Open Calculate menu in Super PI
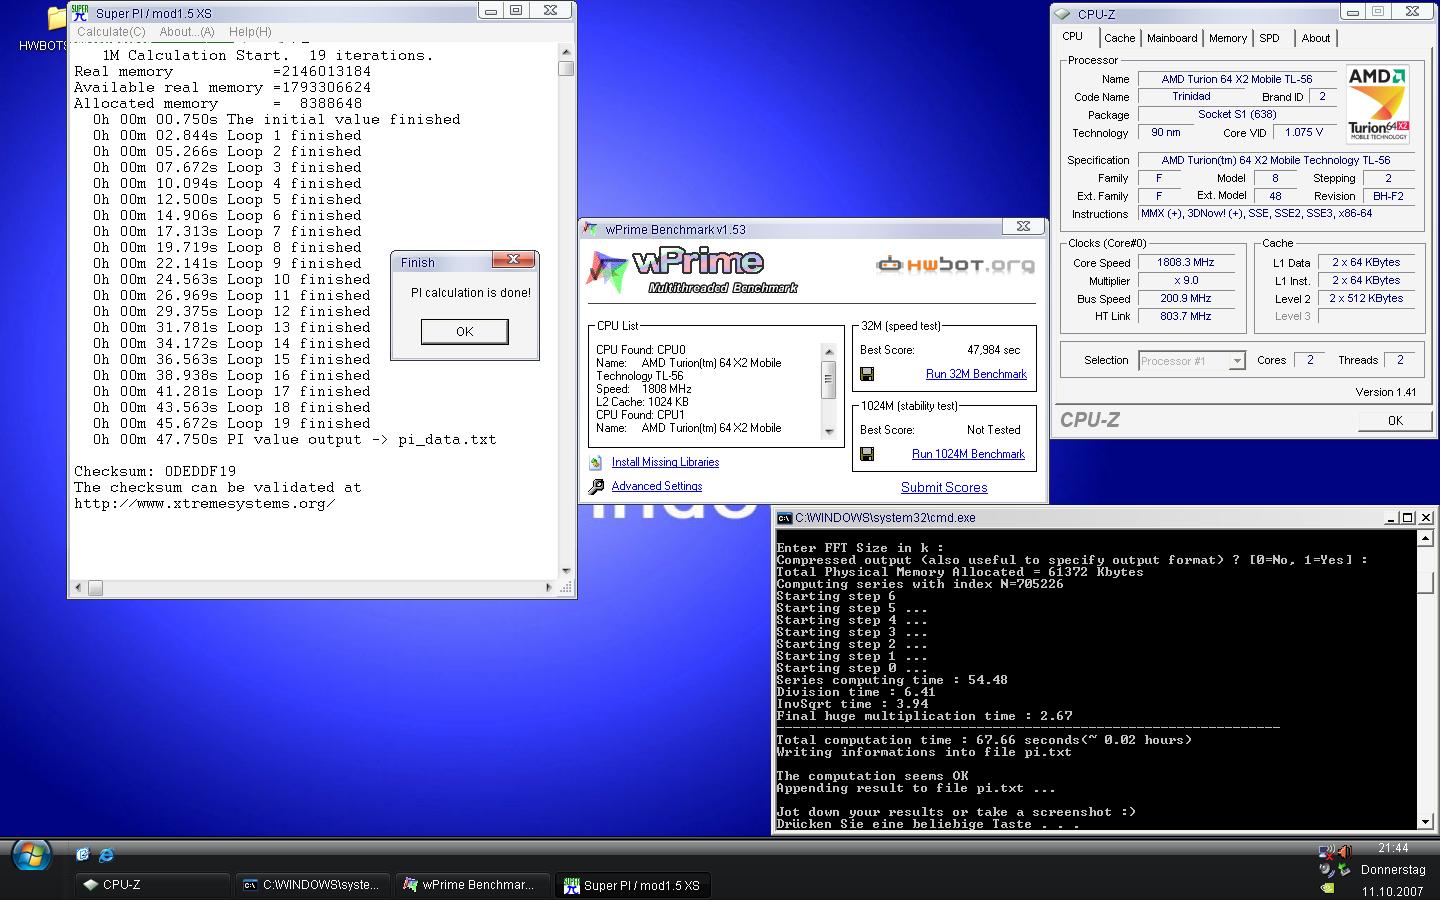The height and width of the screenshot is (900, 1440). coord(111,32)
